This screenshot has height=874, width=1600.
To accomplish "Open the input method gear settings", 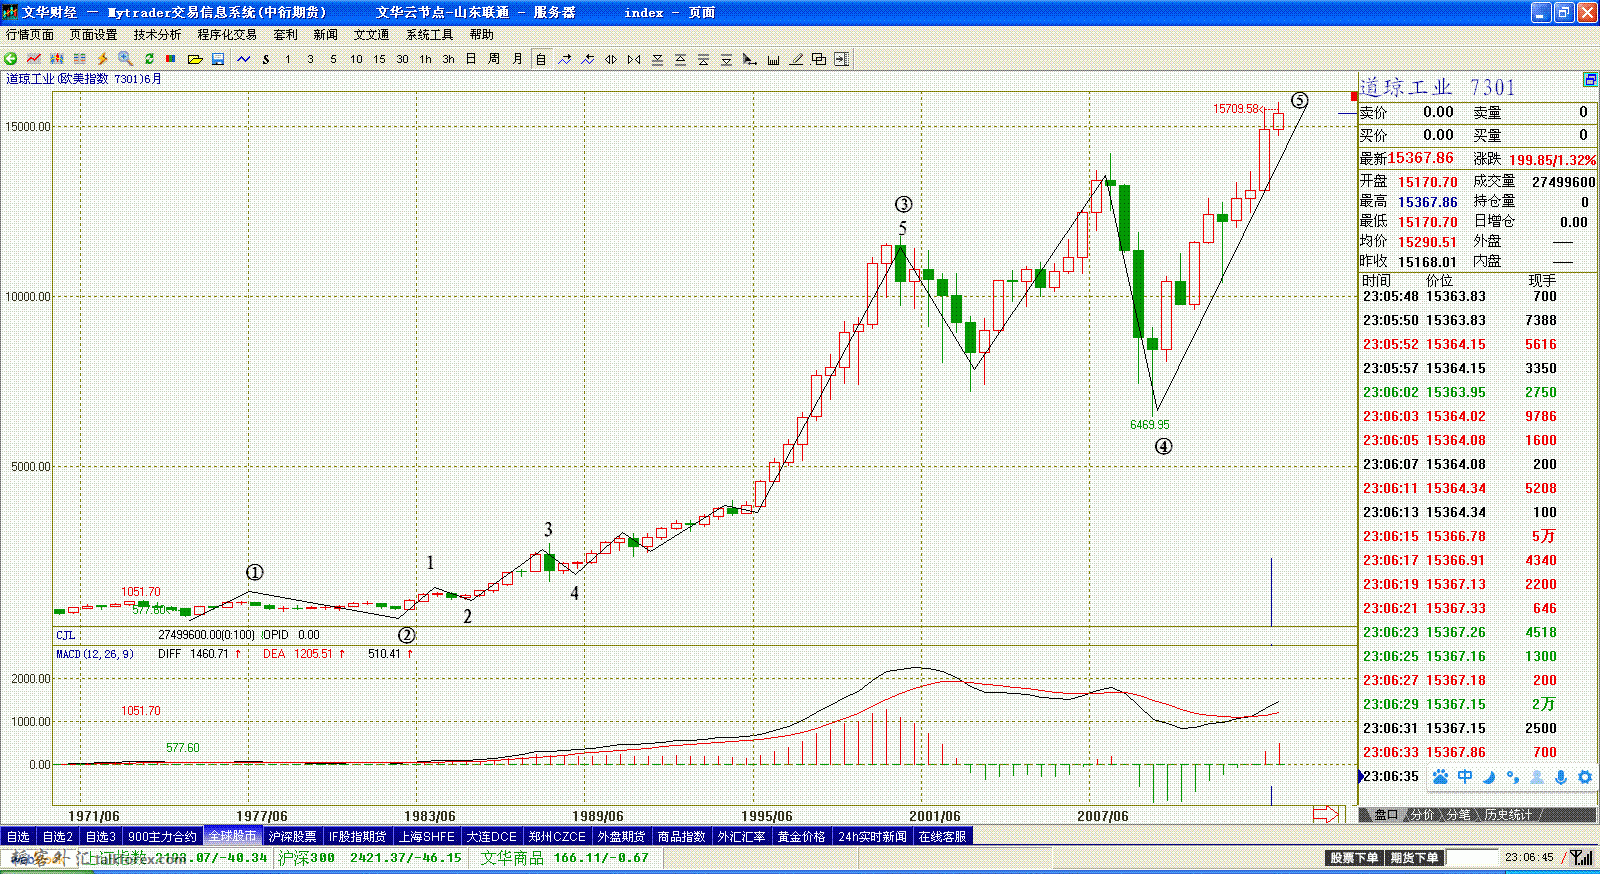I will click(x=1585, y=777).
